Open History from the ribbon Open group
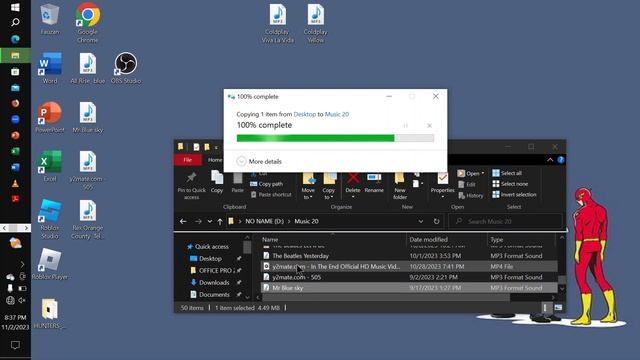Screen dimensions: 640x360 pos(471,196)
